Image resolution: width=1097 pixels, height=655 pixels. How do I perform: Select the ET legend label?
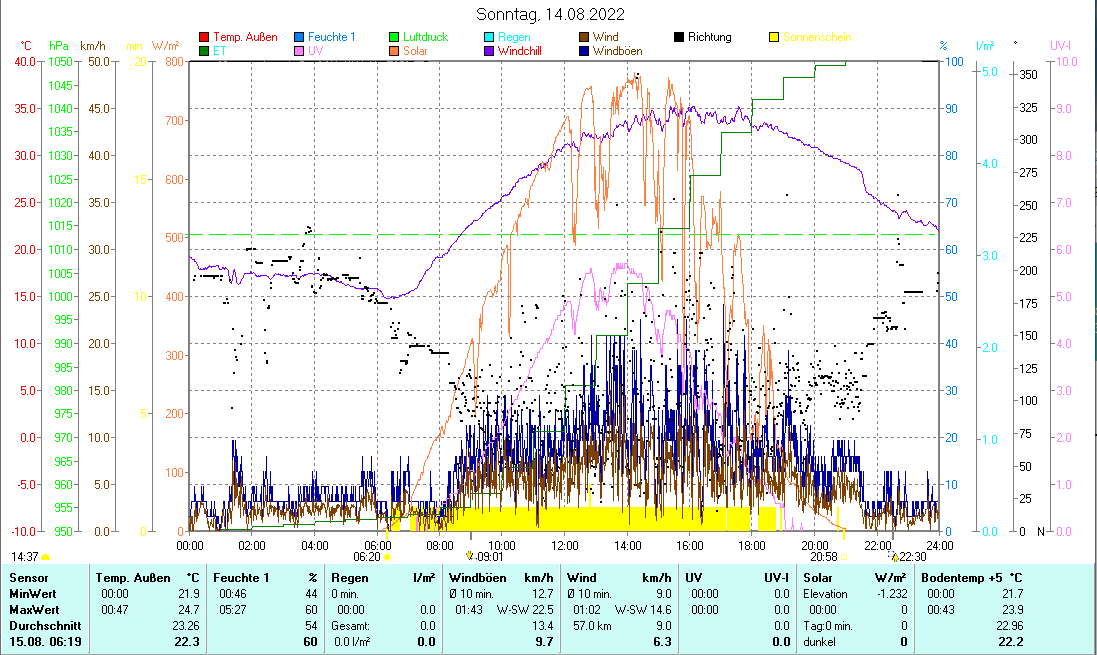click(x=220, y=51)
